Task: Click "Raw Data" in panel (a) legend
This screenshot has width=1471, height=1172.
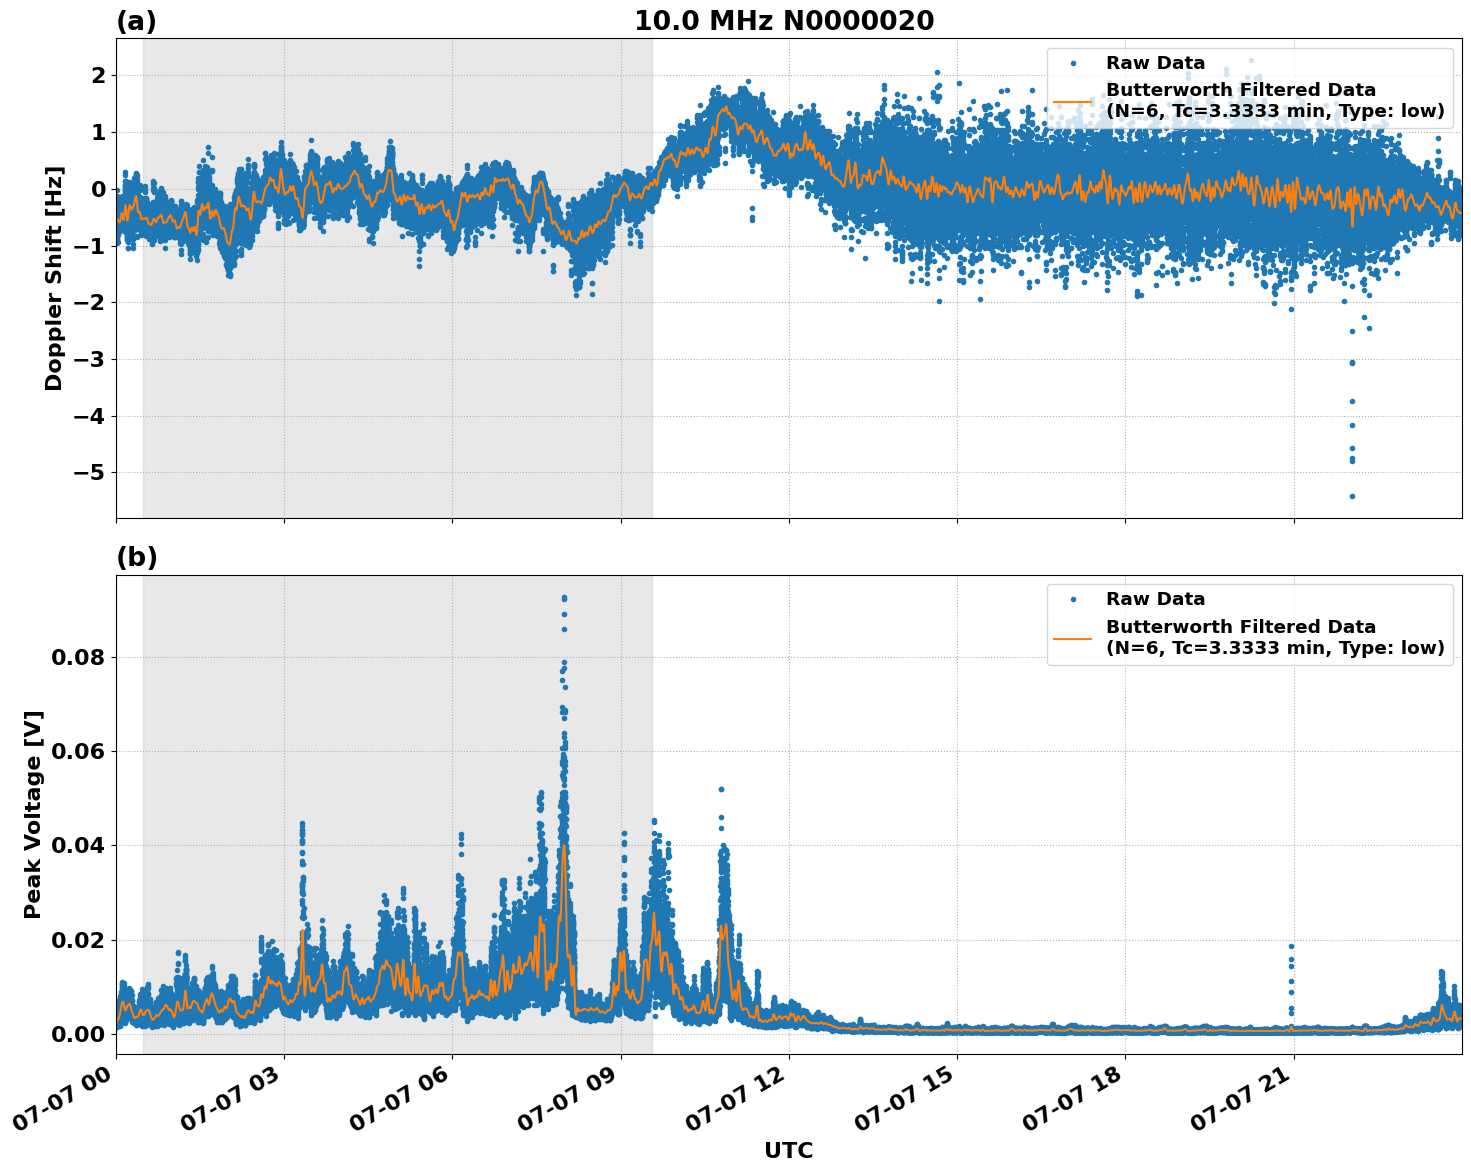Action: click(x=1155, y=63)
